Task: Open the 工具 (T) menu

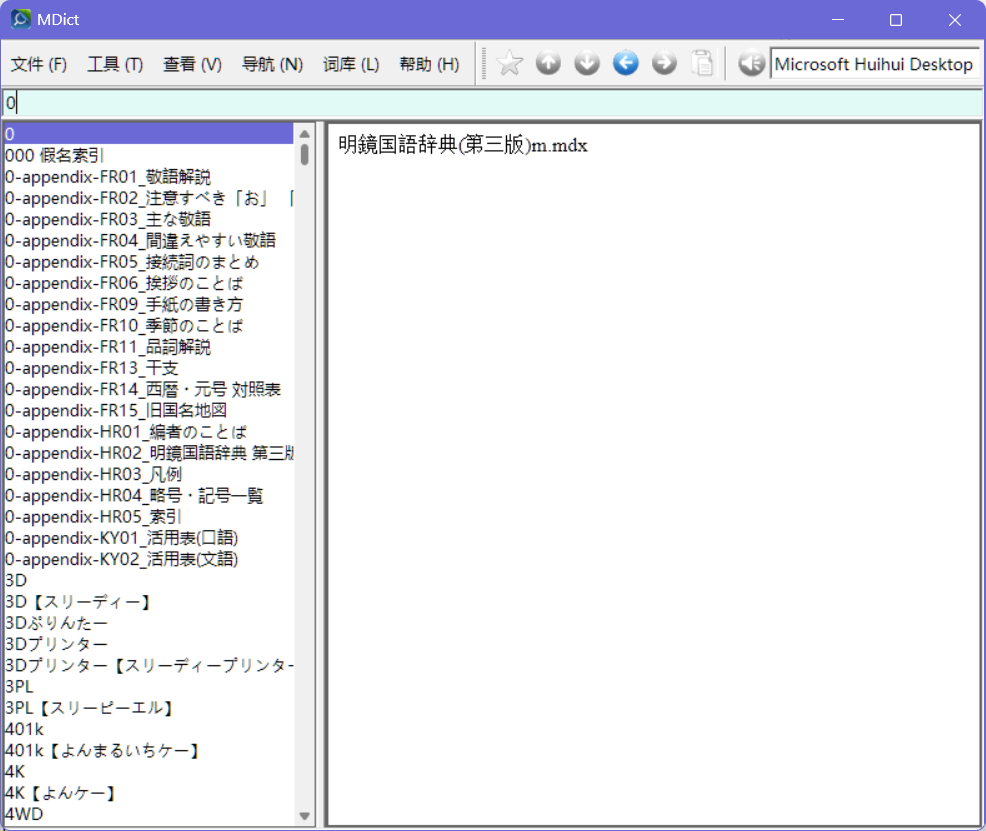Action: pyautogui.click(x=115, y=64)
